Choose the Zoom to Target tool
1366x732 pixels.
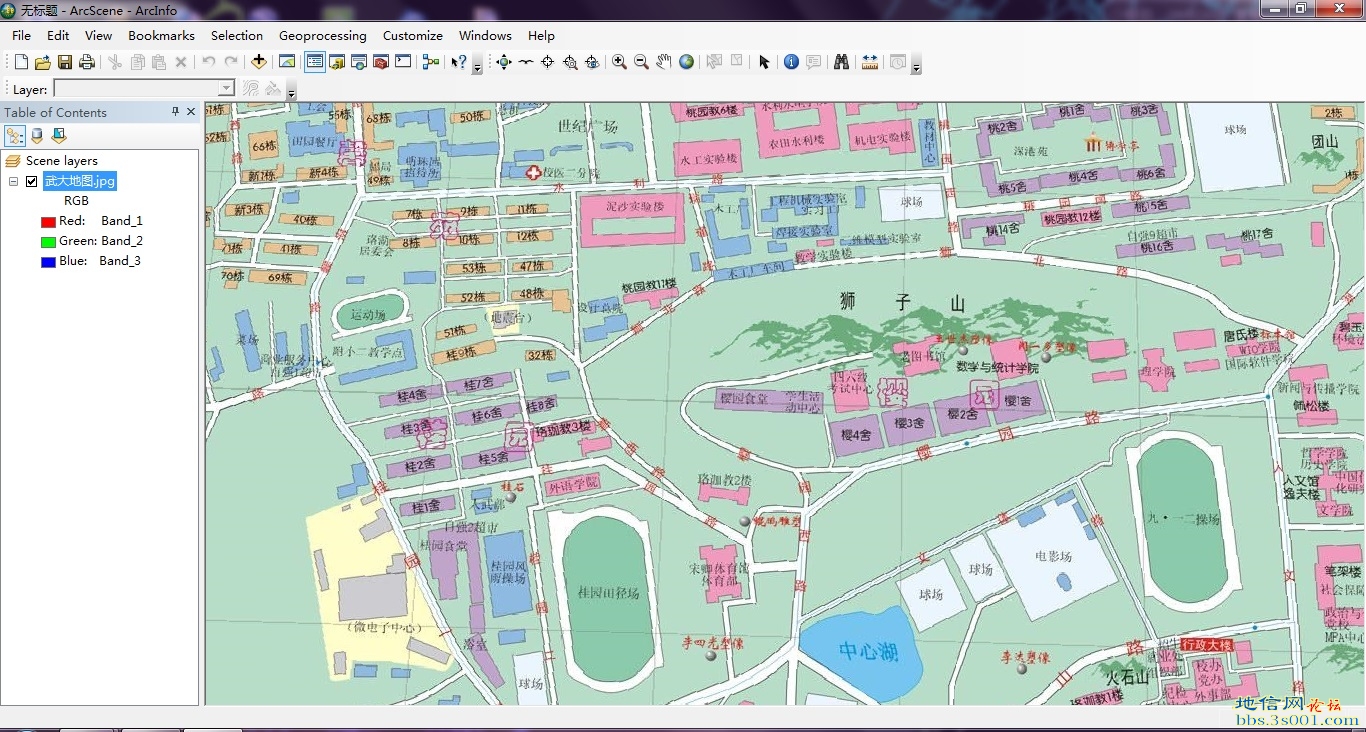click(570, 62)
